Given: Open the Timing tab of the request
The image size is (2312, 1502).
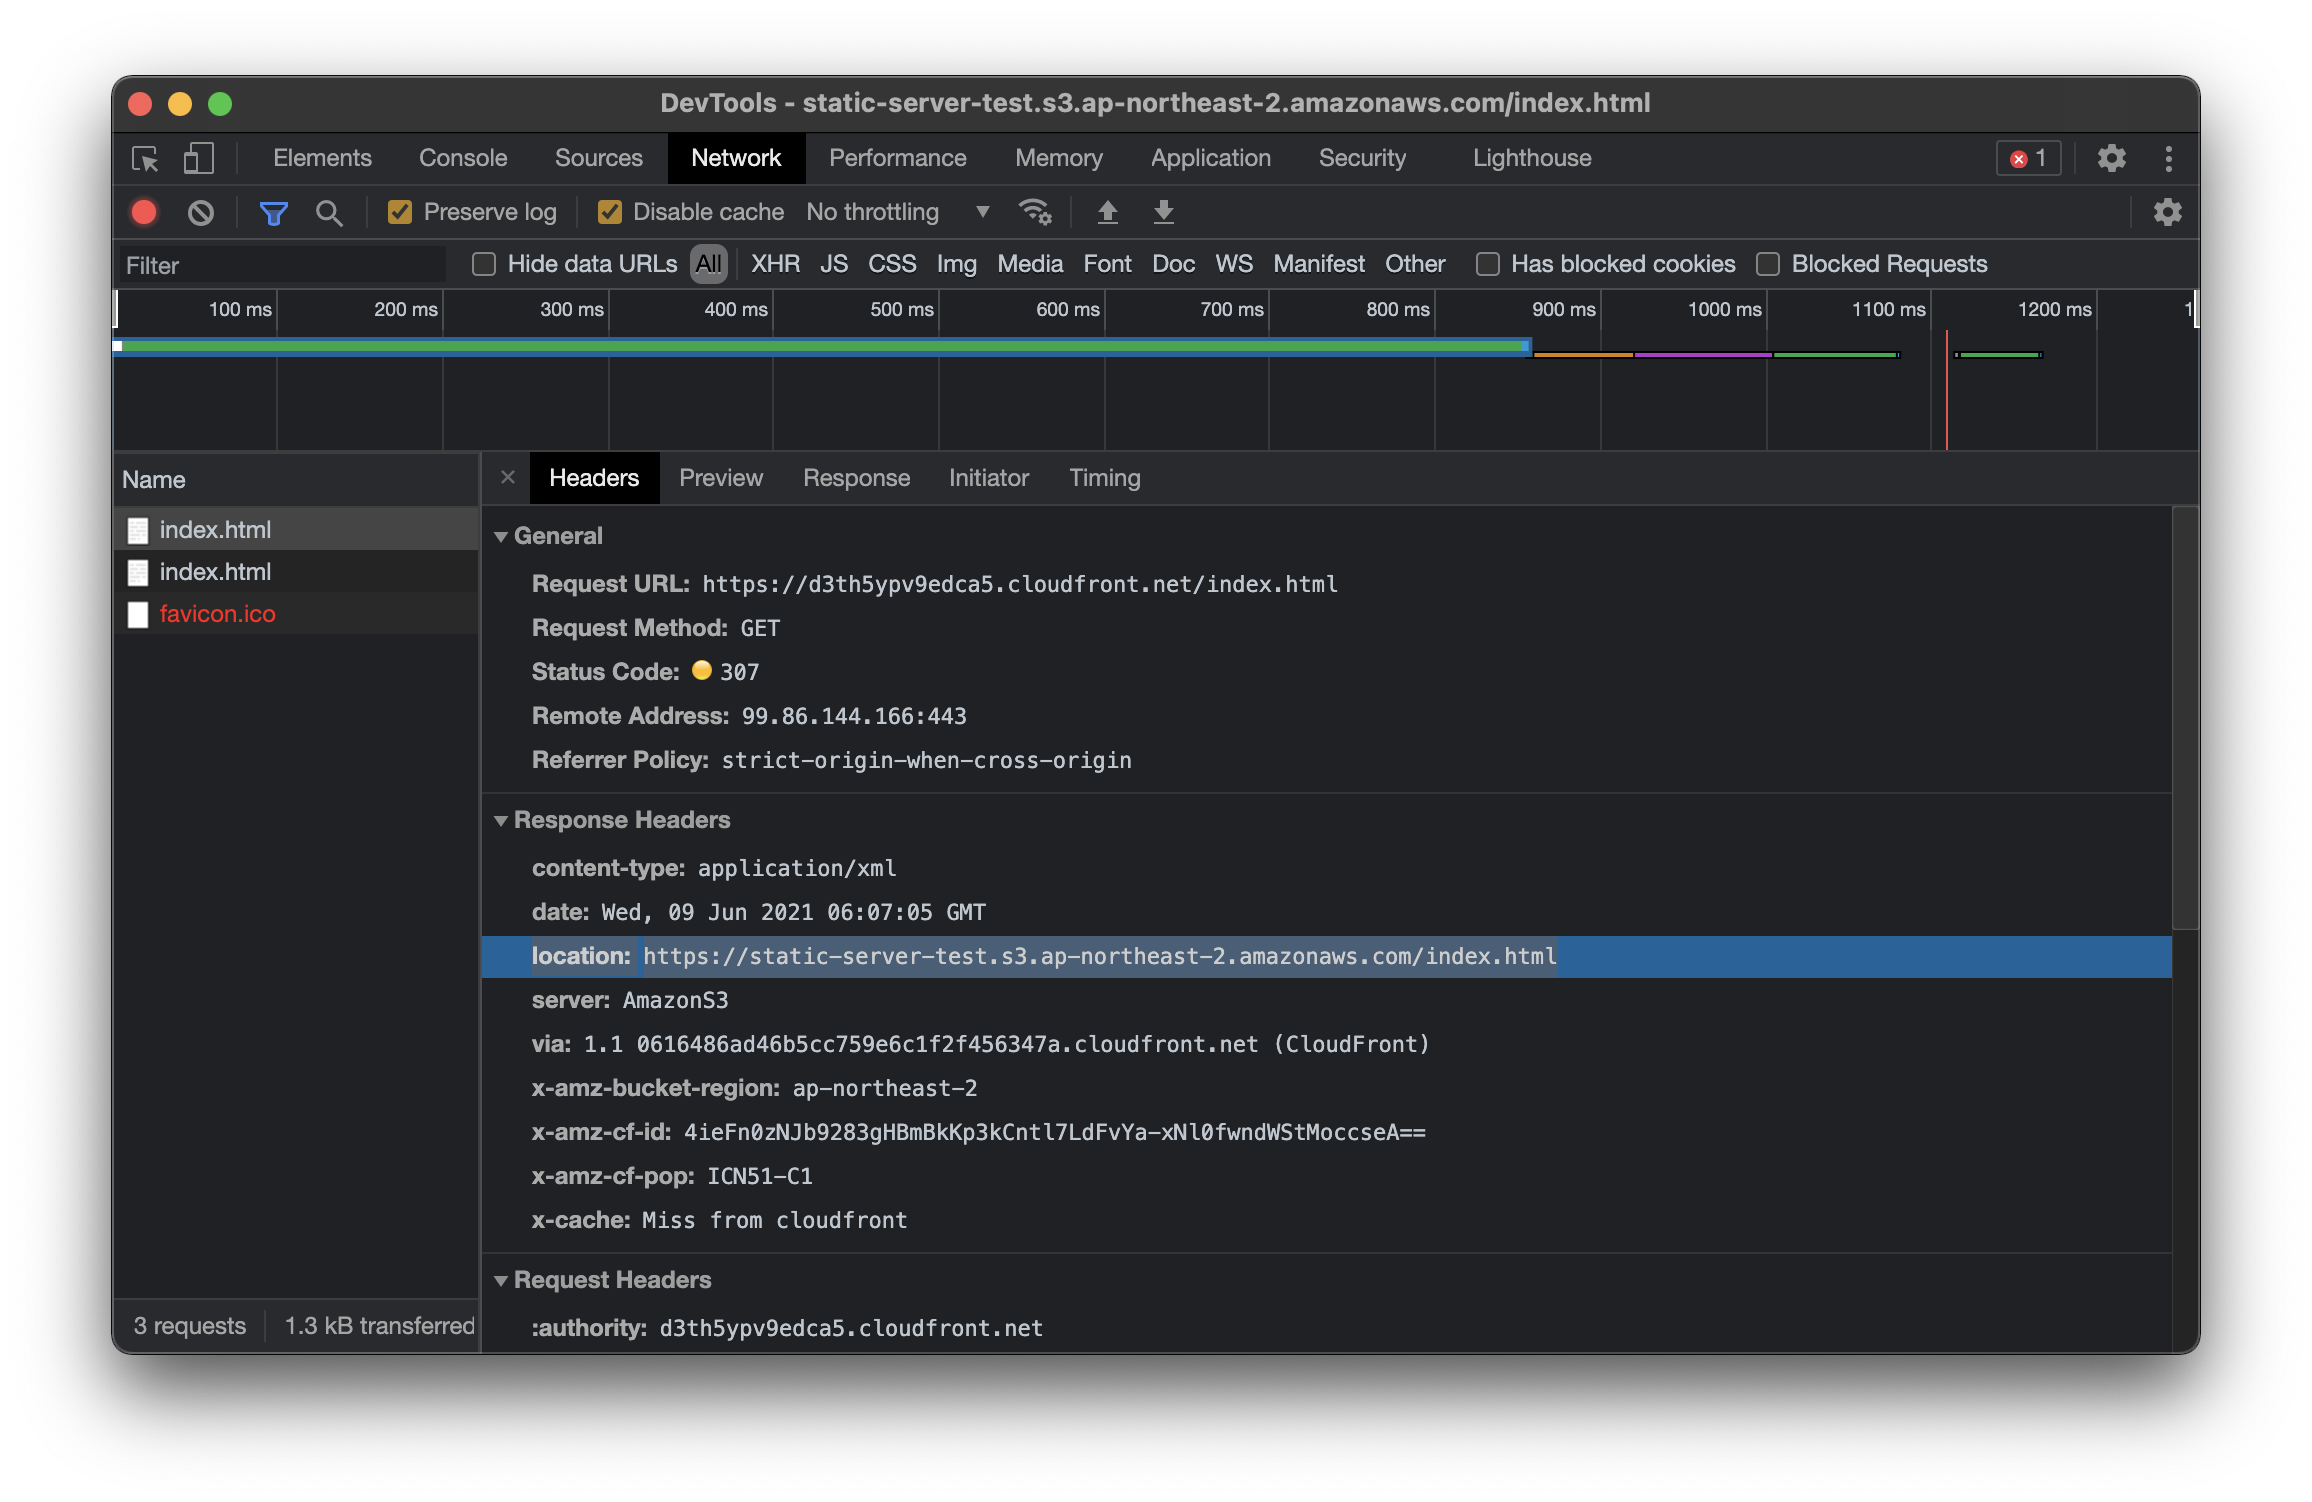Looking at the screenshot, I should click(1104, 478).
